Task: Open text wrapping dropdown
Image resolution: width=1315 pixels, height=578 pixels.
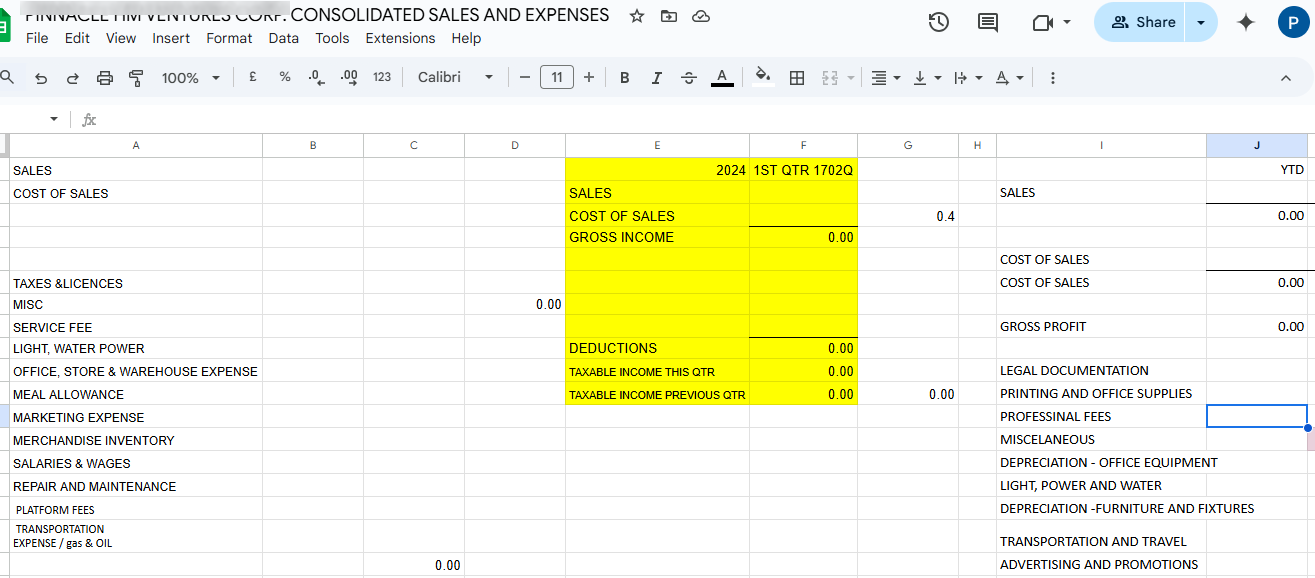Action: 967,78
